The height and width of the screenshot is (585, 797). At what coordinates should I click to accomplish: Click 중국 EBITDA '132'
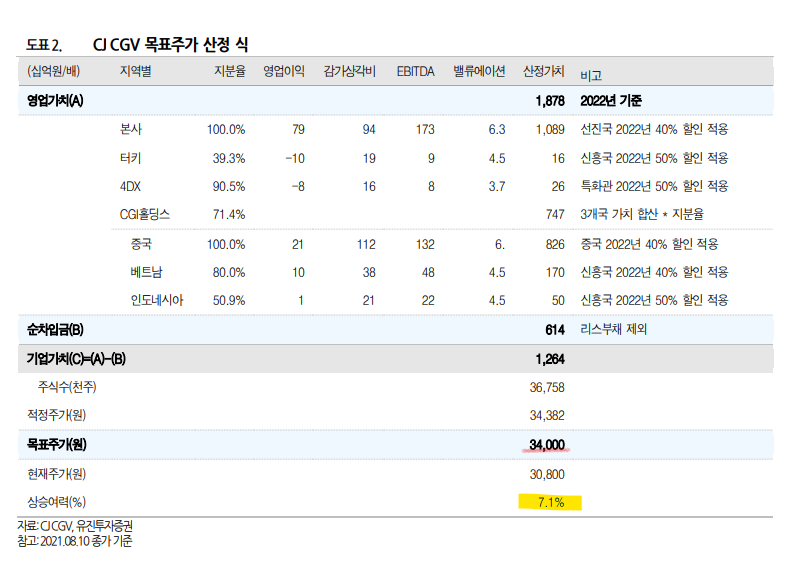(x=425, y=244)
